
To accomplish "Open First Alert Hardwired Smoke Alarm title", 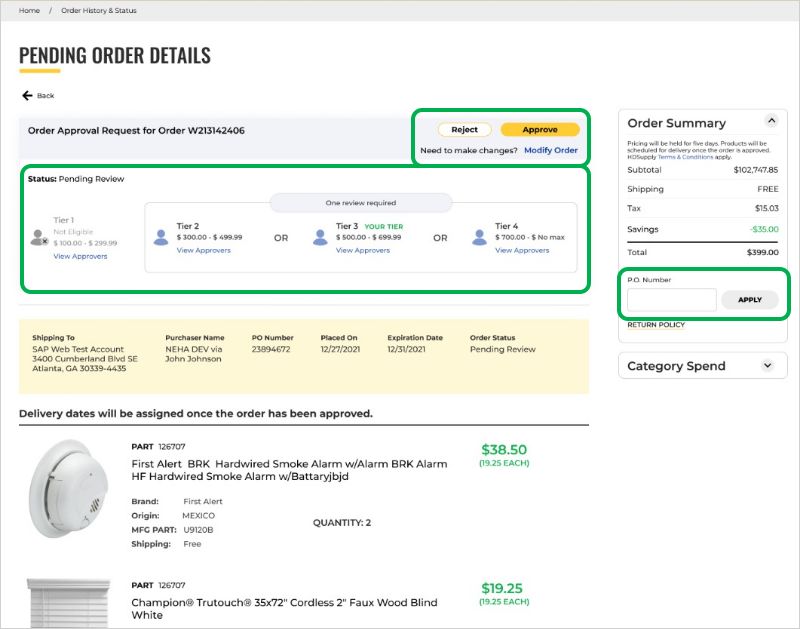I will tap(289, 470).
